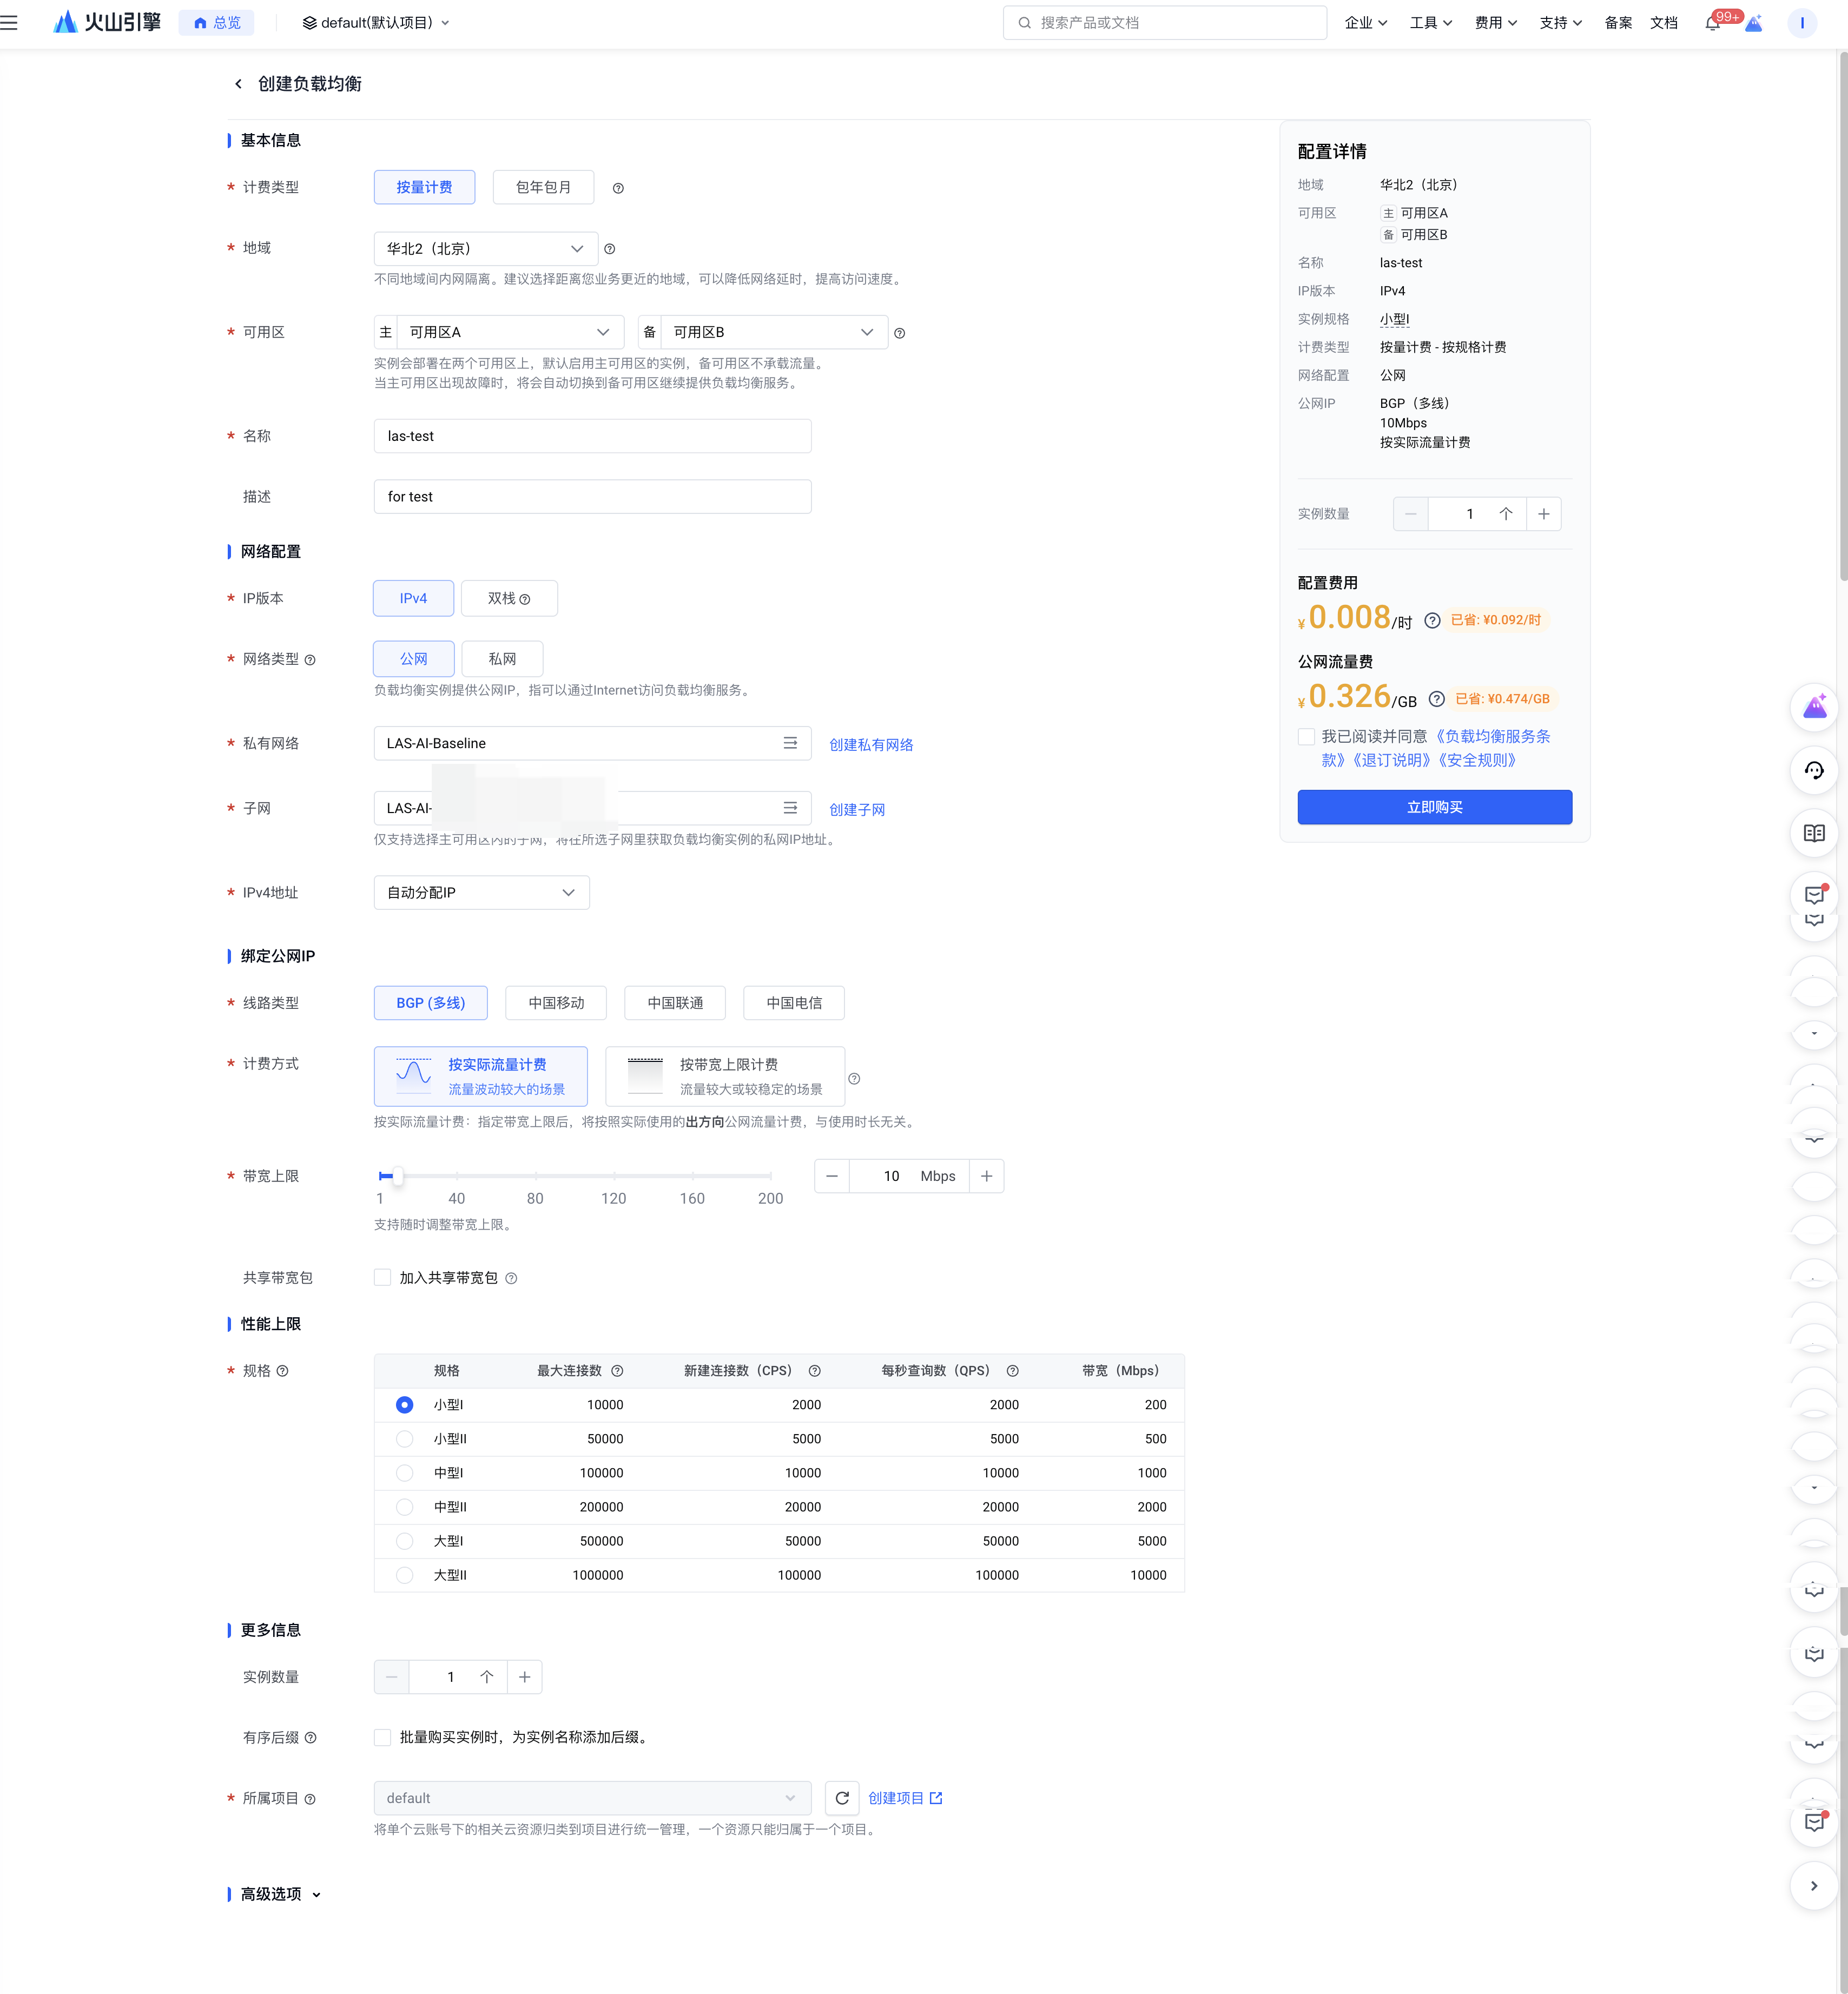Agree to the 负载均衡服务条款 checkbox
1848x1994 pixels.
(1306, 737)
